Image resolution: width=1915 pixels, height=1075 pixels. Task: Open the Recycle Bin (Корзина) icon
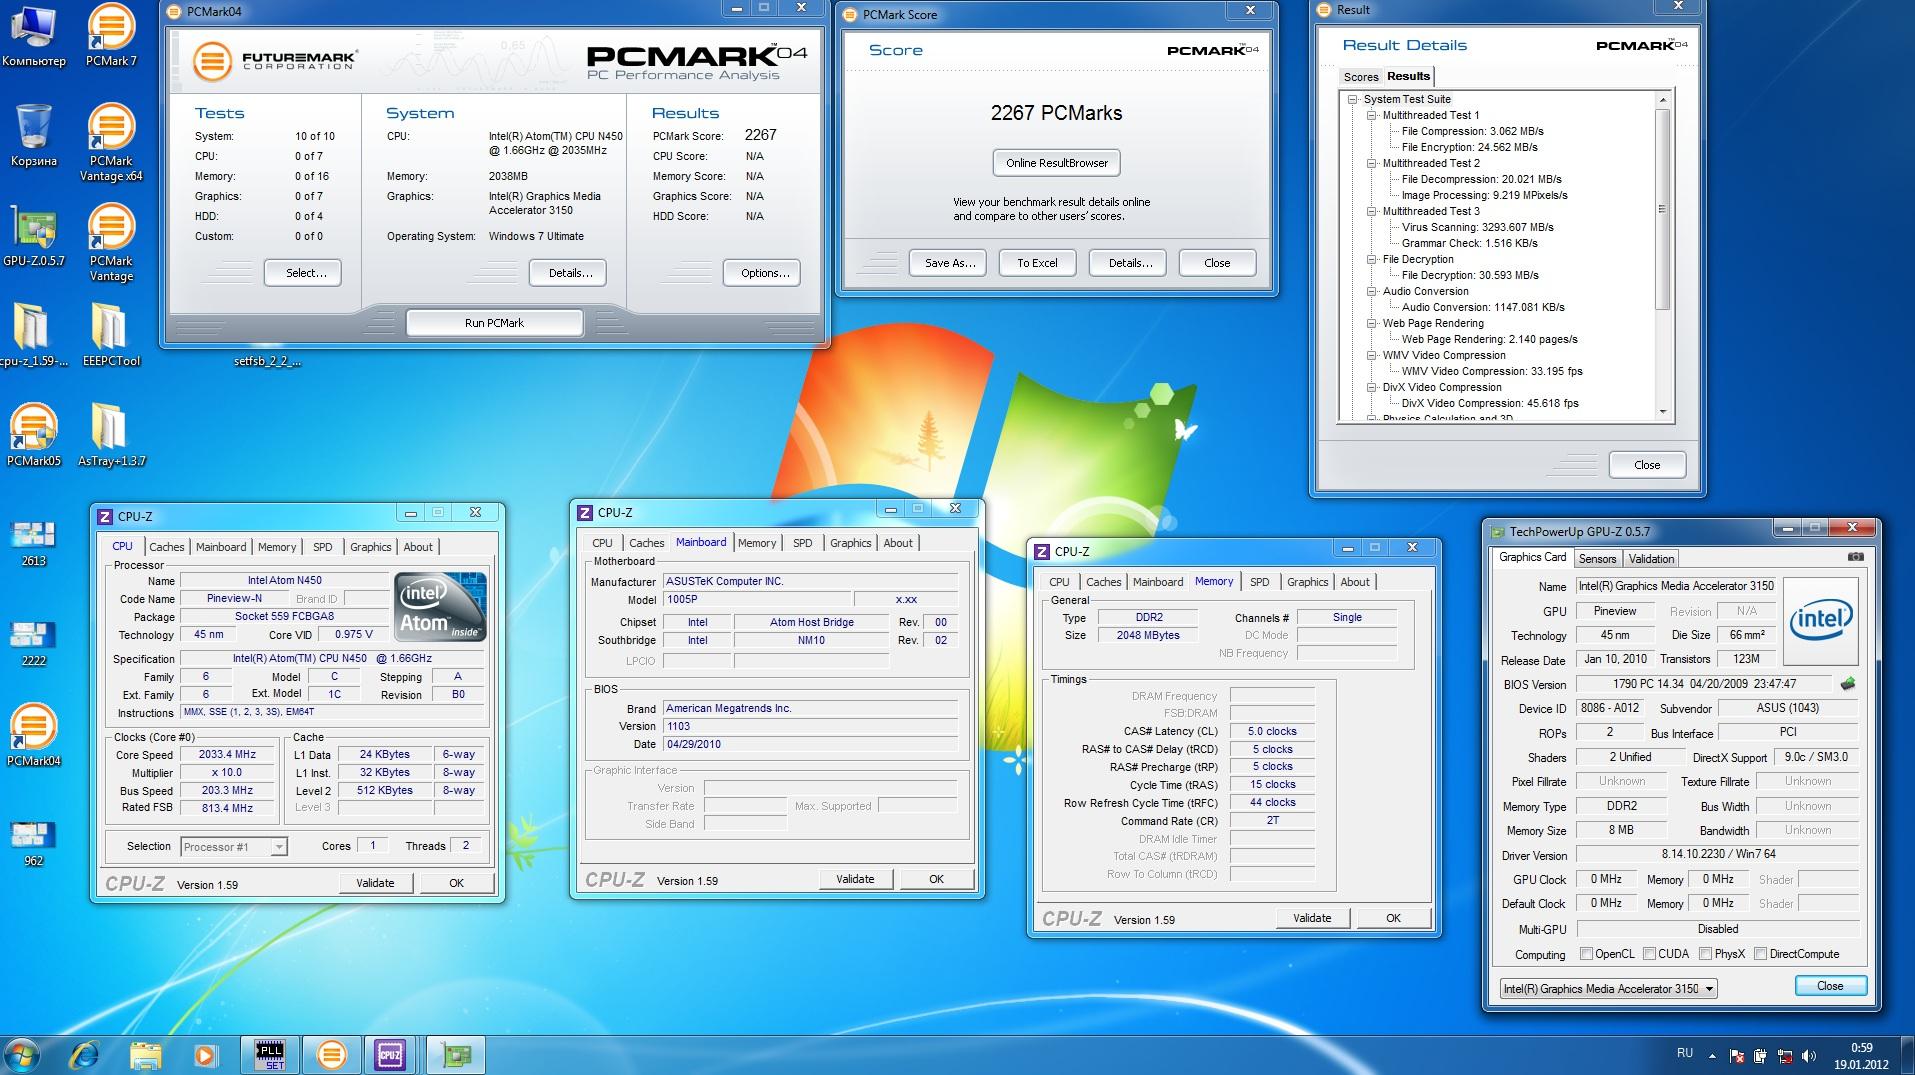click(x=34, y=135)
